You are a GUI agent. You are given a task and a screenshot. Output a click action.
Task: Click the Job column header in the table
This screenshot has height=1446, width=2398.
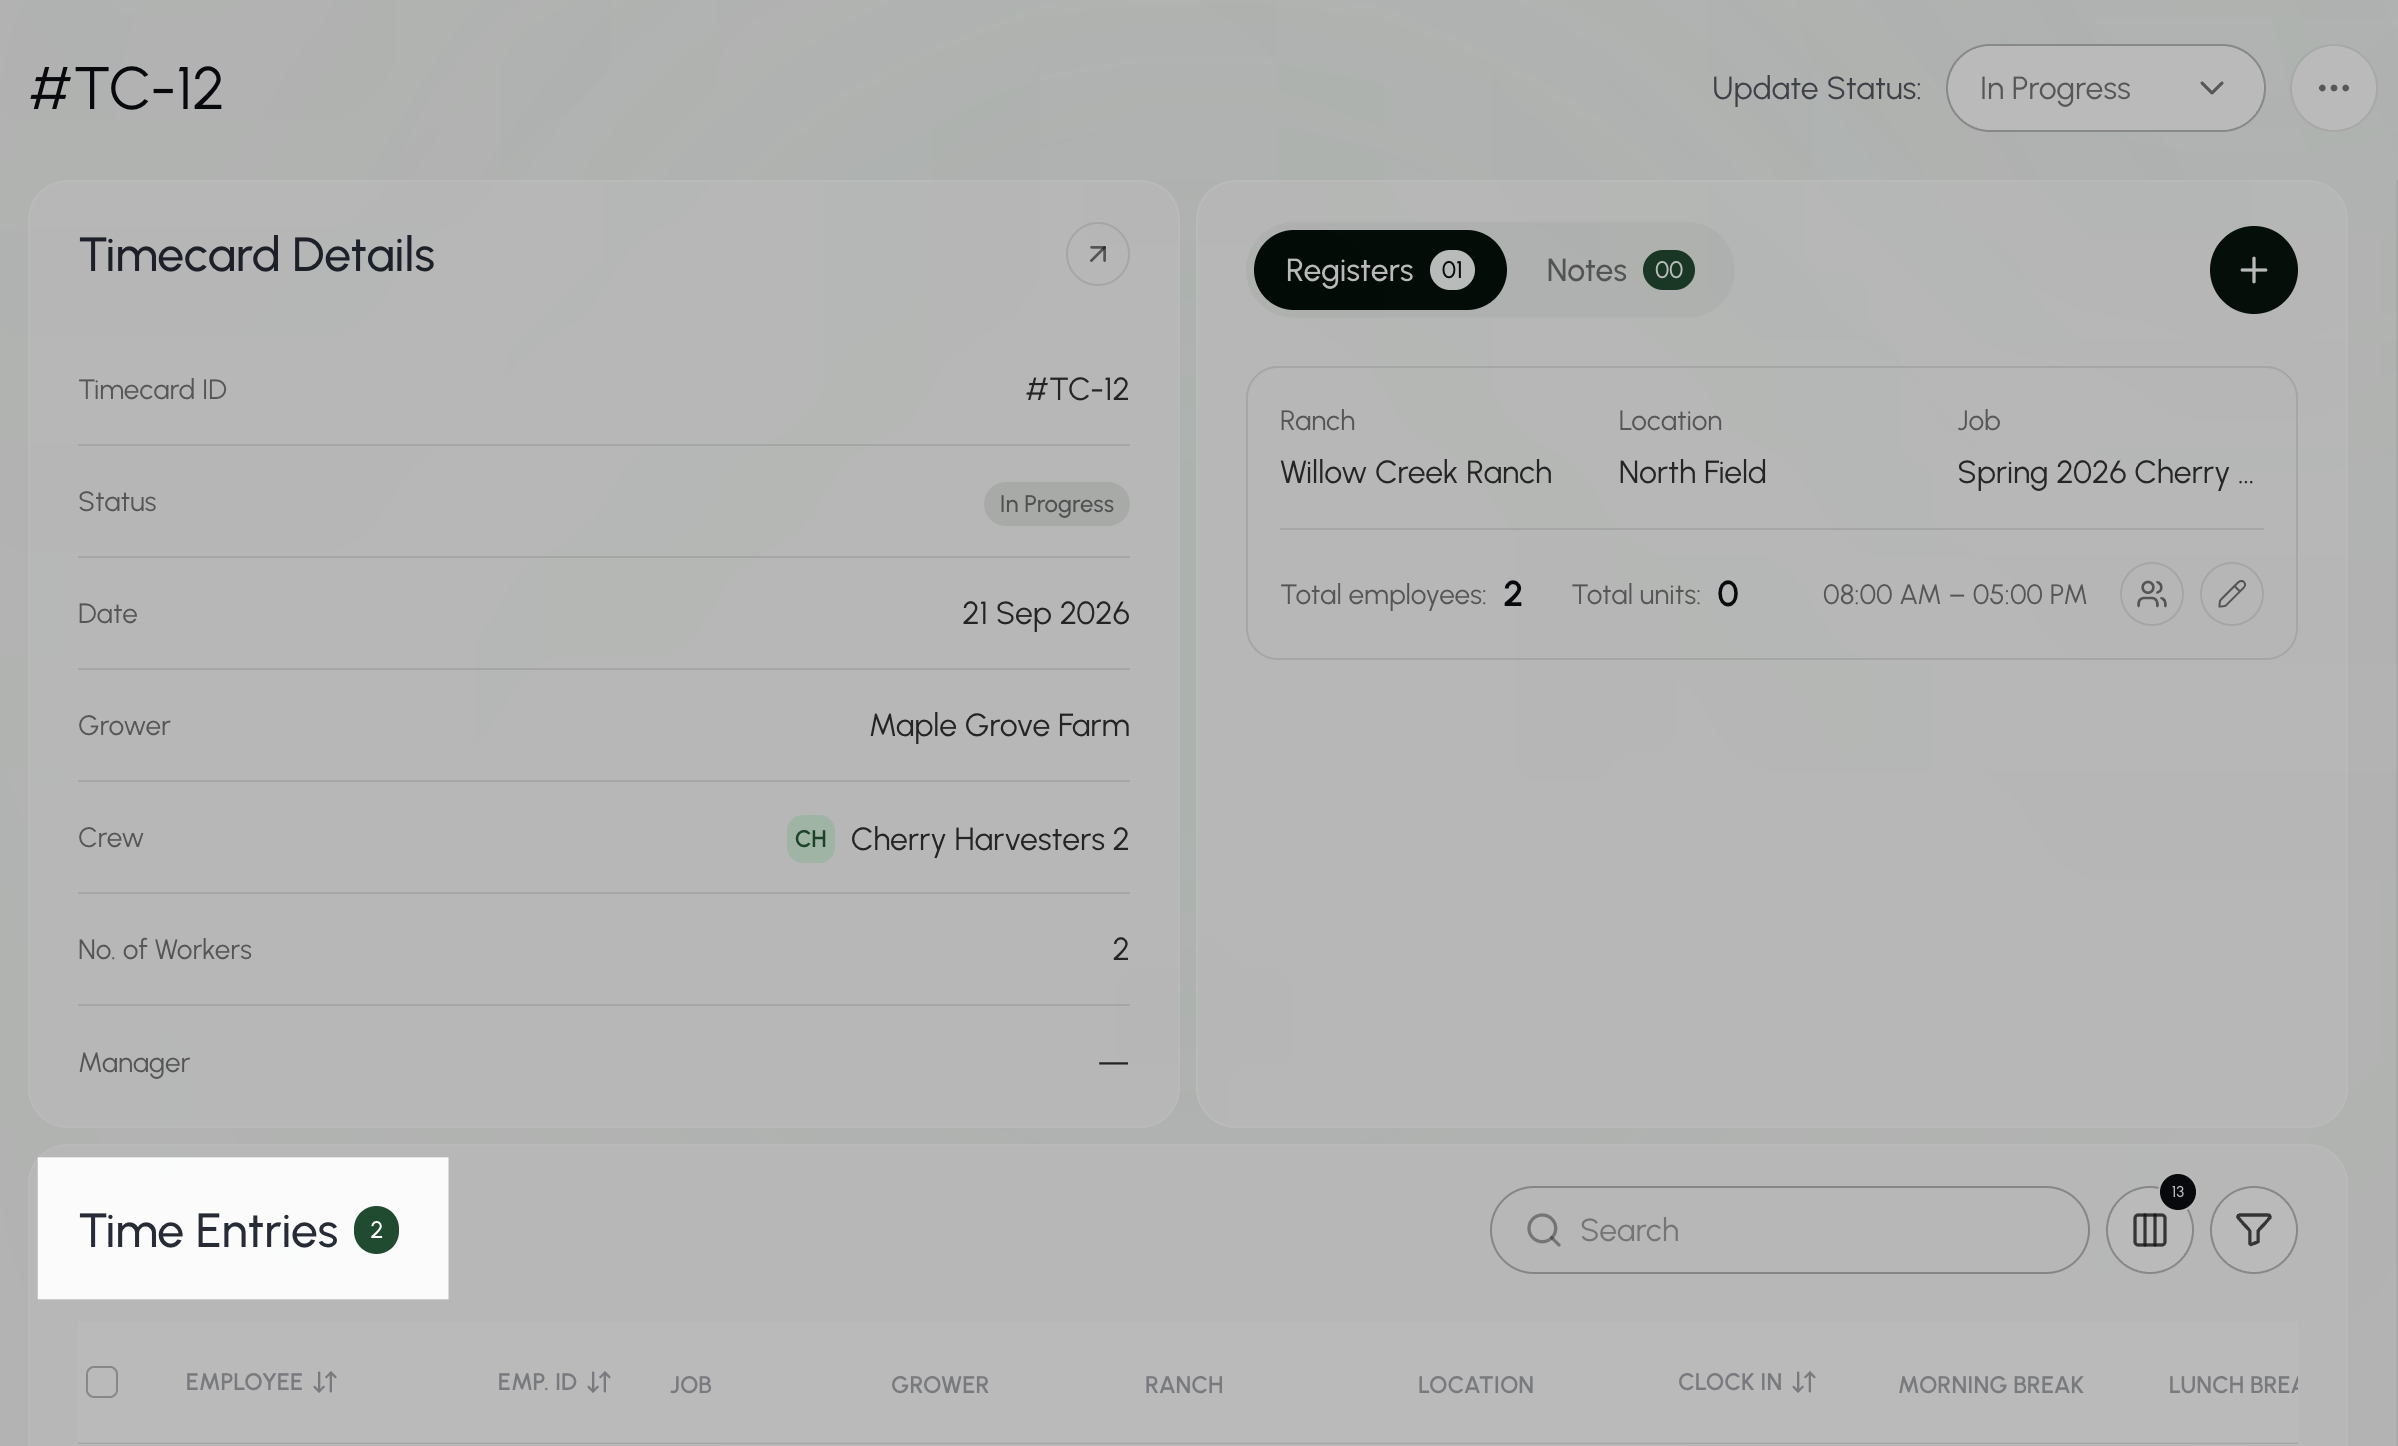(690, 1384)
